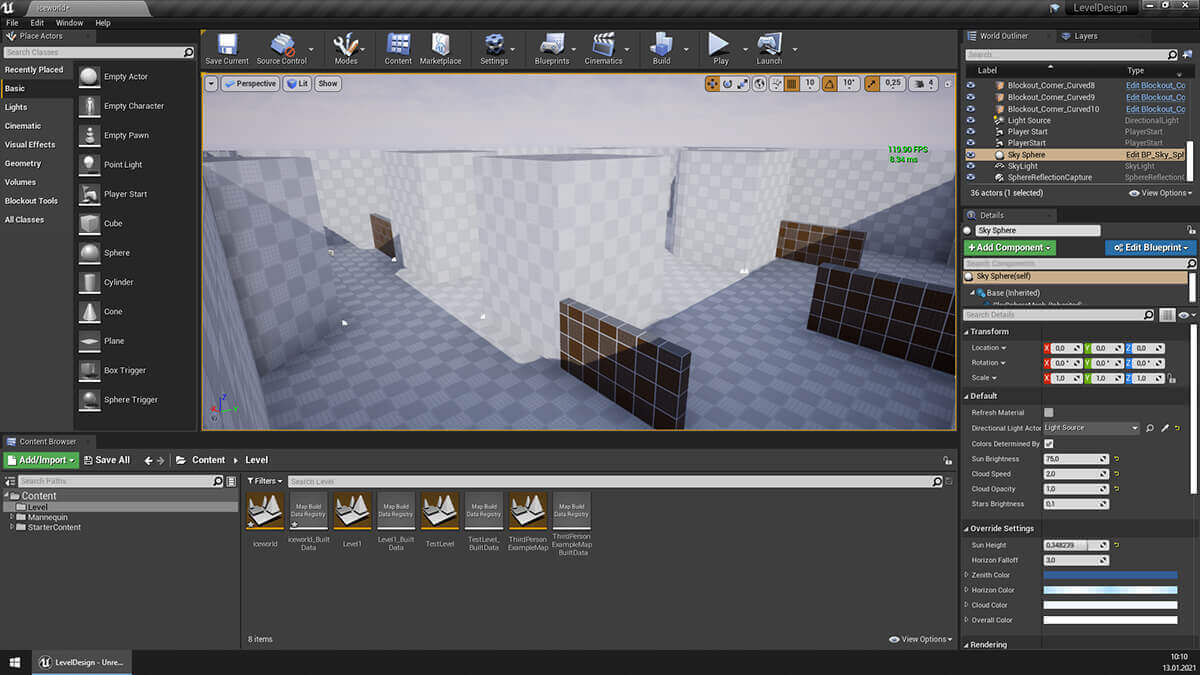This screenshot has height=675, width=1200.
Task: Click the Edit Blueprint button
Action: [x=1150, y=247]
